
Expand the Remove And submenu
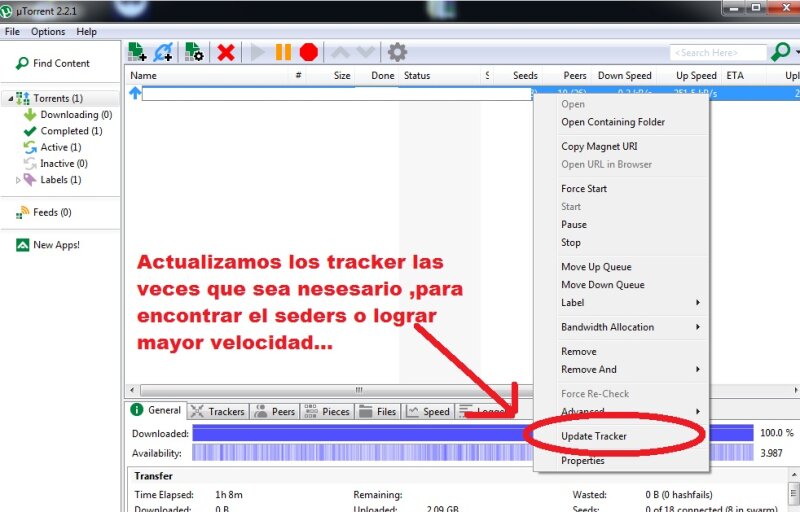630,369
